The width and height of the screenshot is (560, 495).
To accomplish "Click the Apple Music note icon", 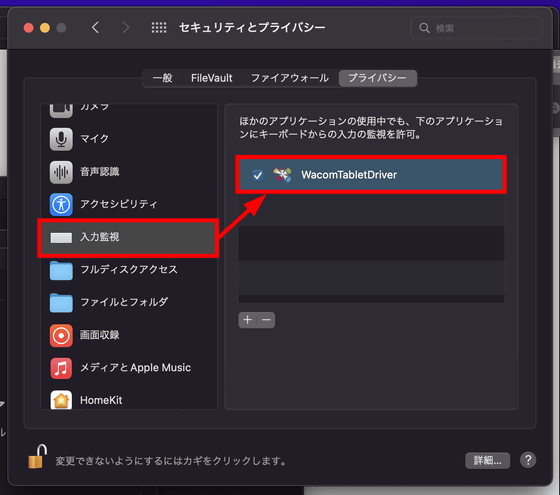I will pos(61,368).
